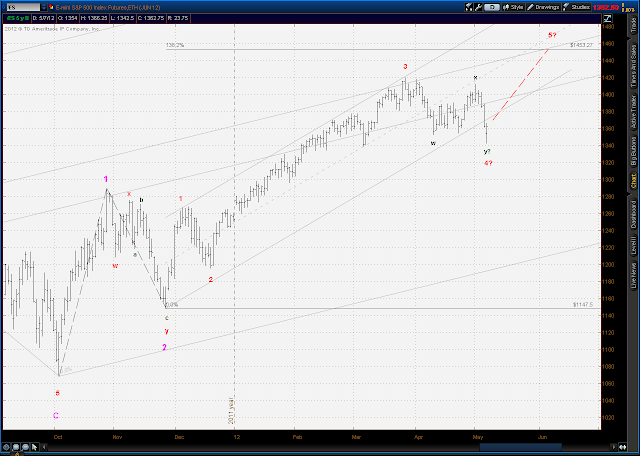Click the flask icon beside Studies
This screenshot has height=456, width=640.
click(x=566, y=7)
